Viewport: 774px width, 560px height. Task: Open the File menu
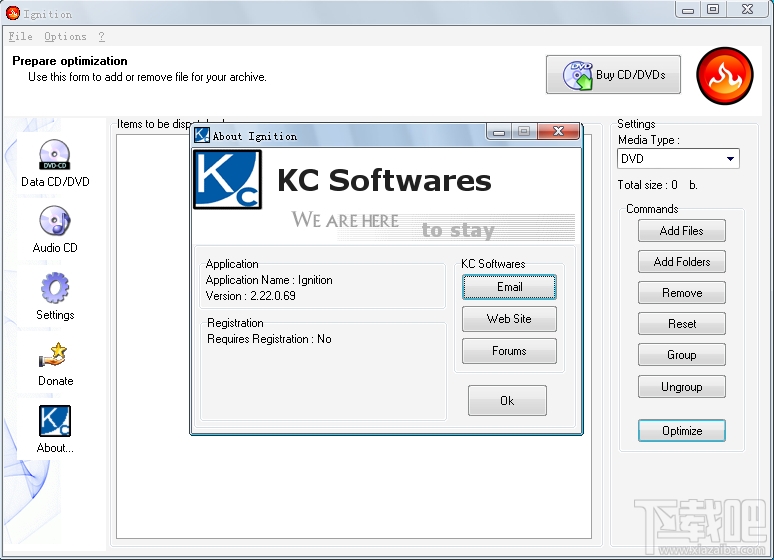[21, 37]
